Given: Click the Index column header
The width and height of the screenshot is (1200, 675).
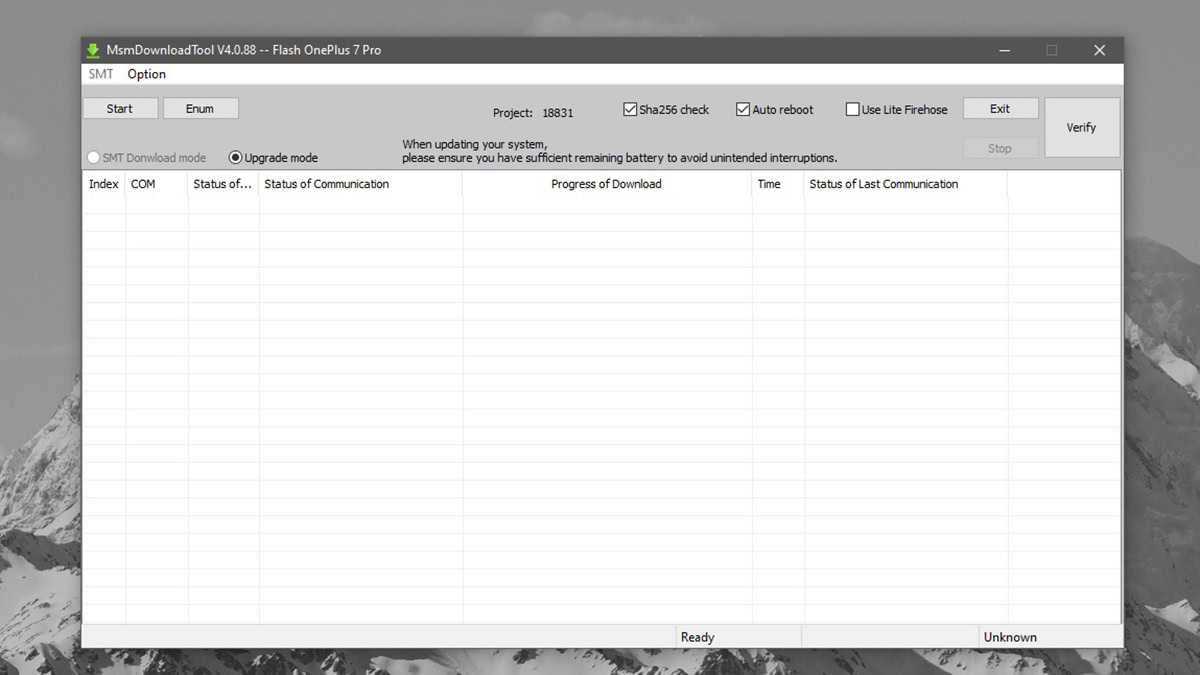Looking at the screenshot, I should [x=104, y=184].
